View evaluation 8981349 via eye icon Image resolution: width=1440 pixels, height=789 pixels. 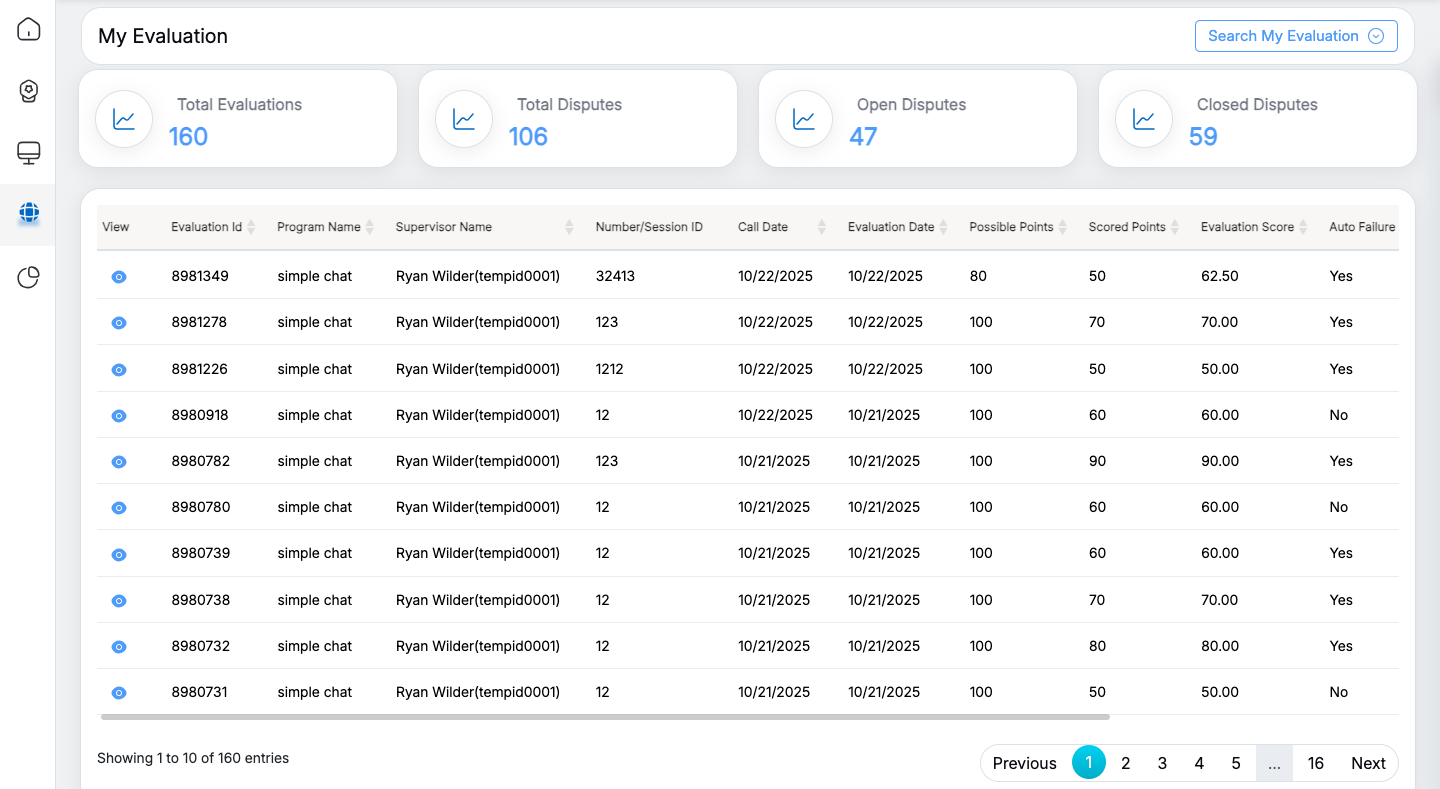pos(119,277)
